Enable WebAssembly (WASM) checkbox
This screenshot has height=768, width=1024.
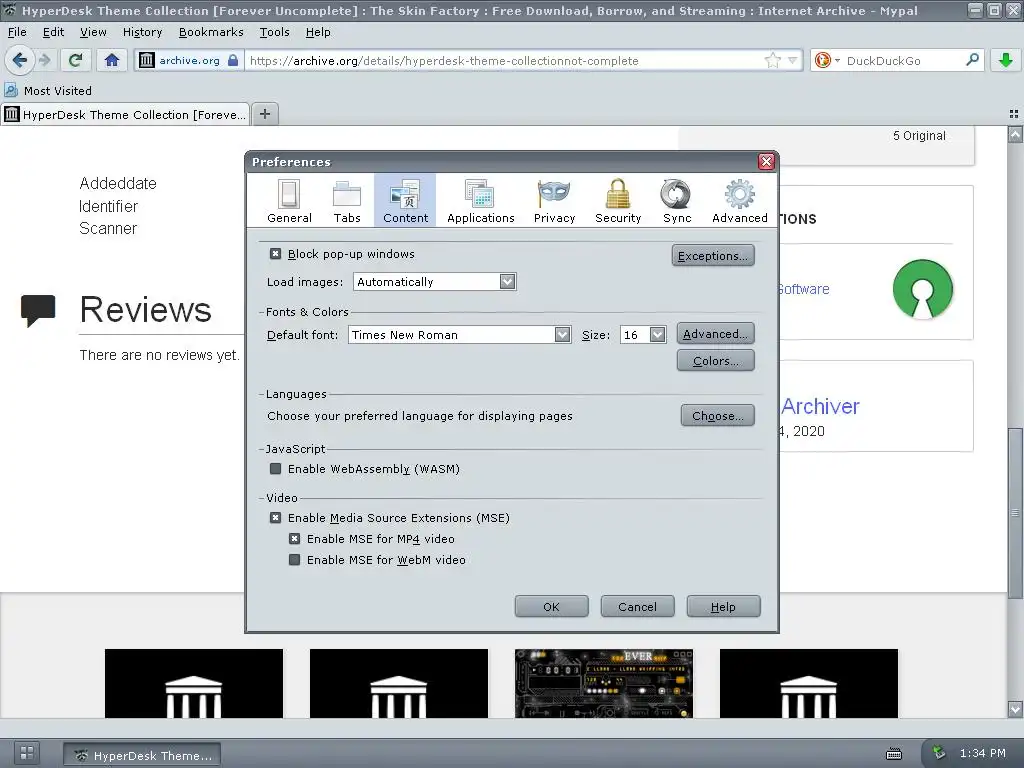coord(276,469)
